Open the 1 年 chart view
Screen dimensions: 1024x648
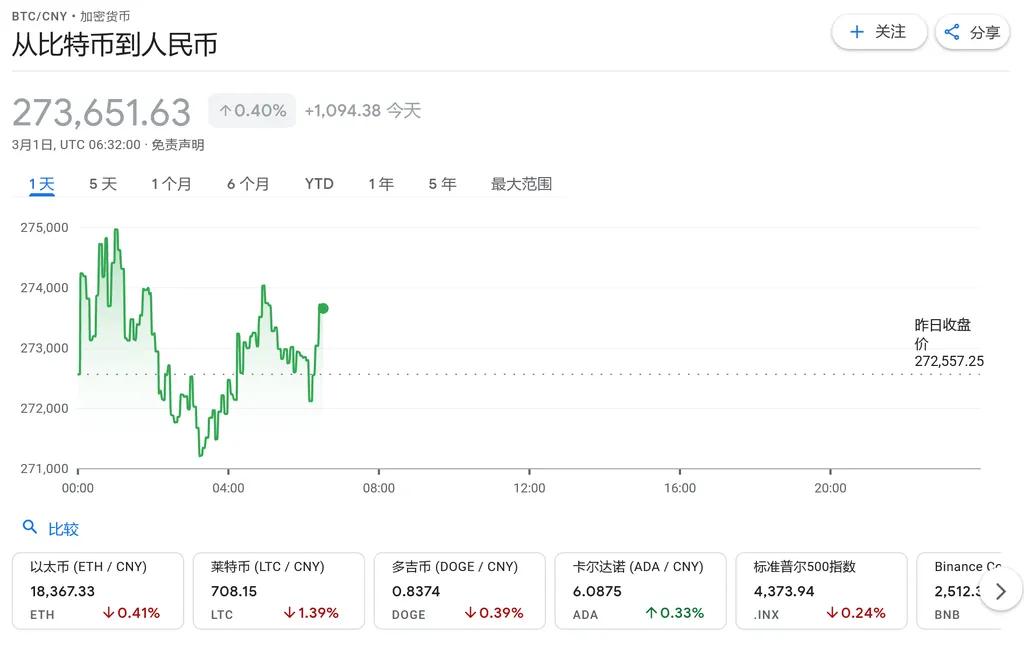(381, 184)
